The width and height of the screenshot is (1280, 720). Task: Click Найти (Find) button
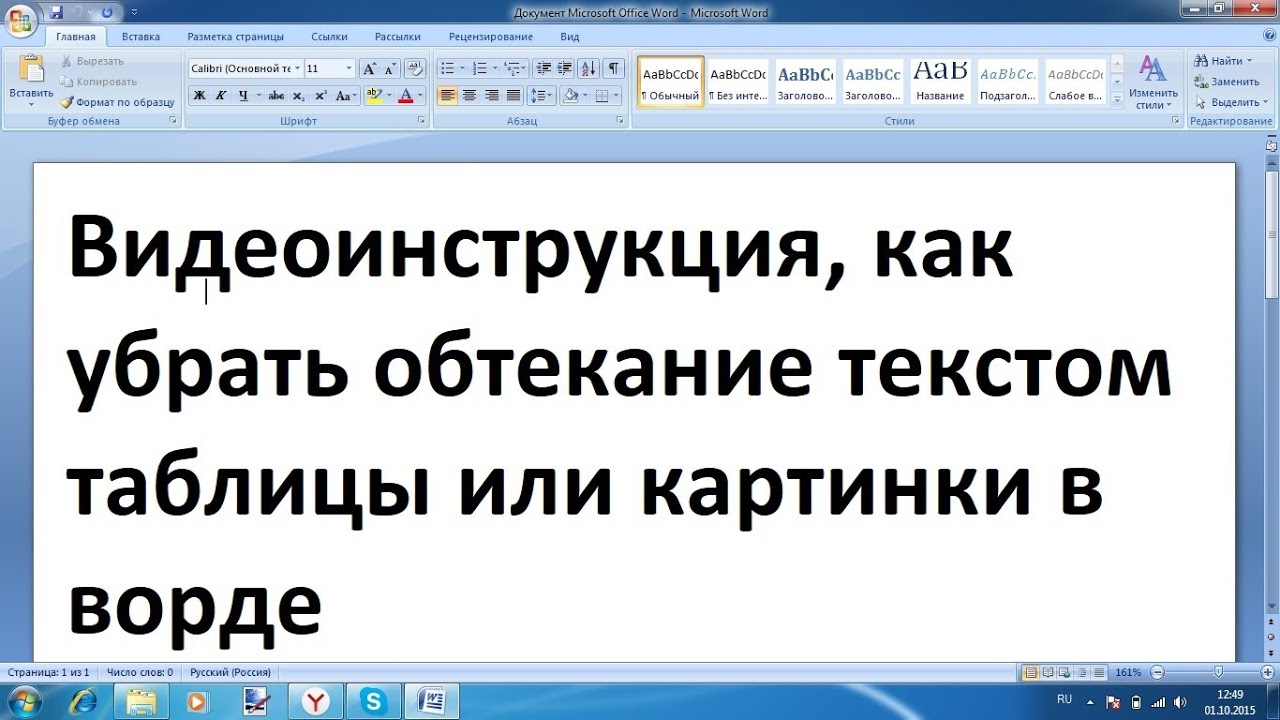1222,61
